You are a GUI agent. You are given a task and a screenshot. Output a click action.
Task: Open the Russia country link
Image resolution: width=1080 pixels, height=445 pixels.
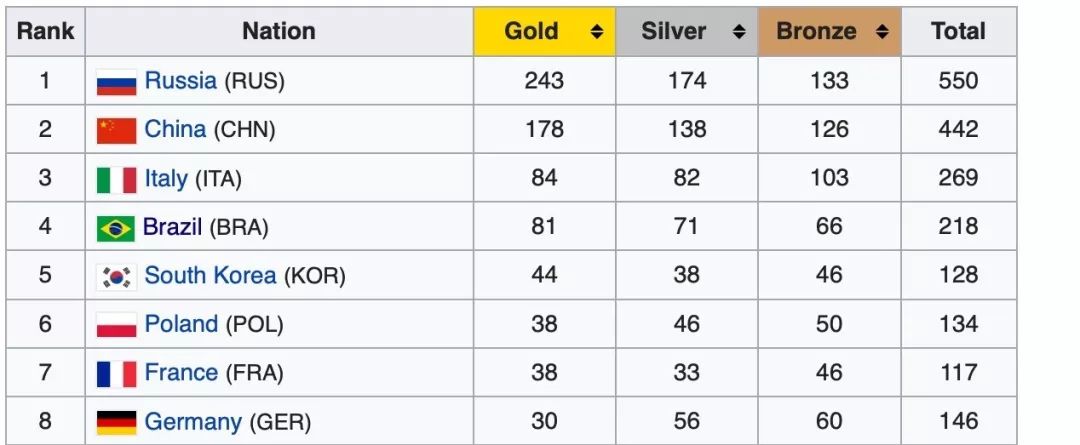point(180,81)
